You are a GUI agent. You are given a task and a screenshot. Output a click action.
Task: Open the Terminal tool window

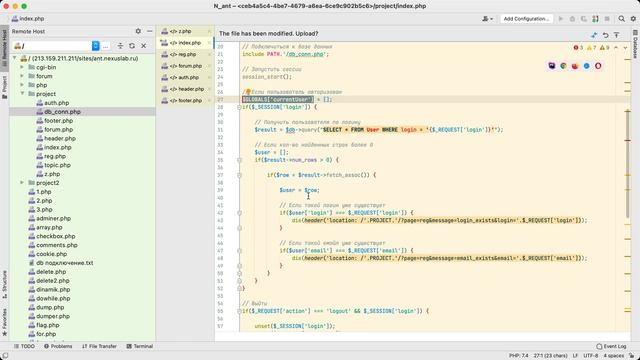coord(140,346)
